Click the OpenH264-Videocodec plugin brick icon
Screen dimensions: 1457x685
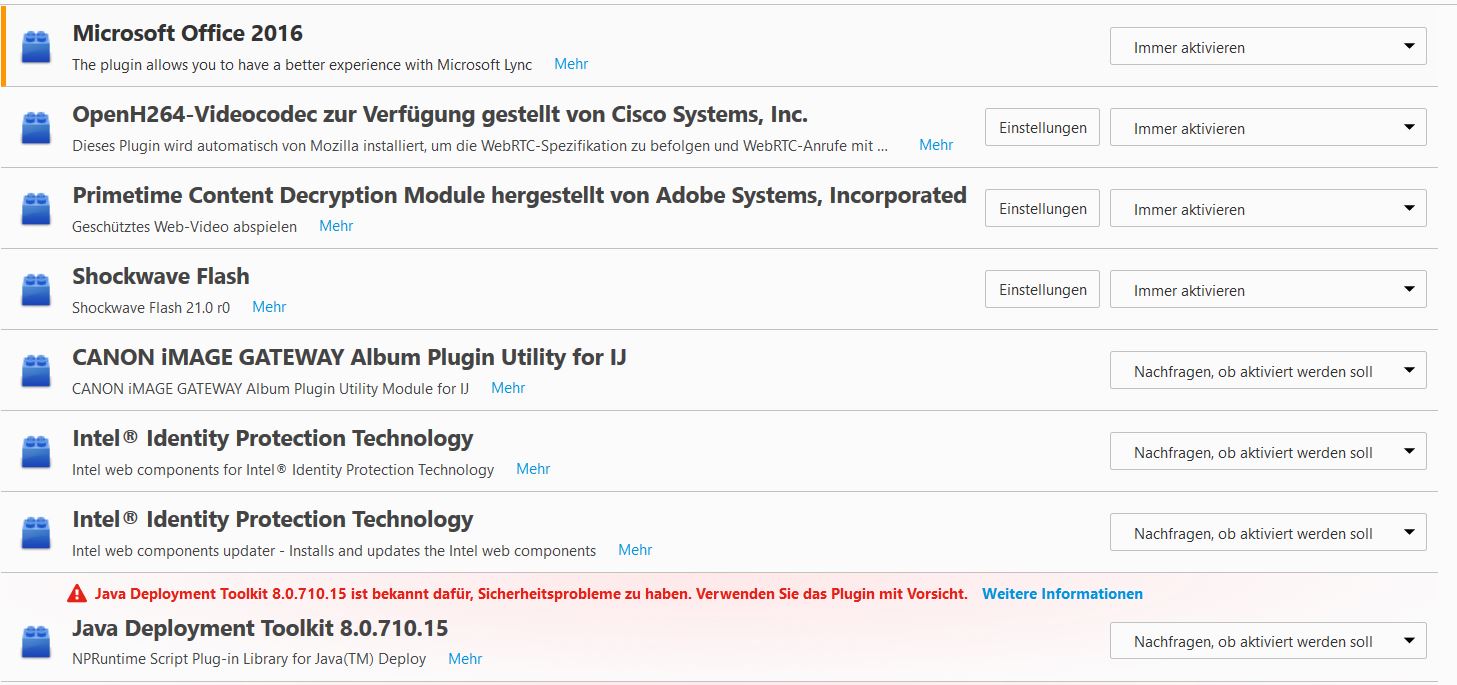[x=36, y=128]
